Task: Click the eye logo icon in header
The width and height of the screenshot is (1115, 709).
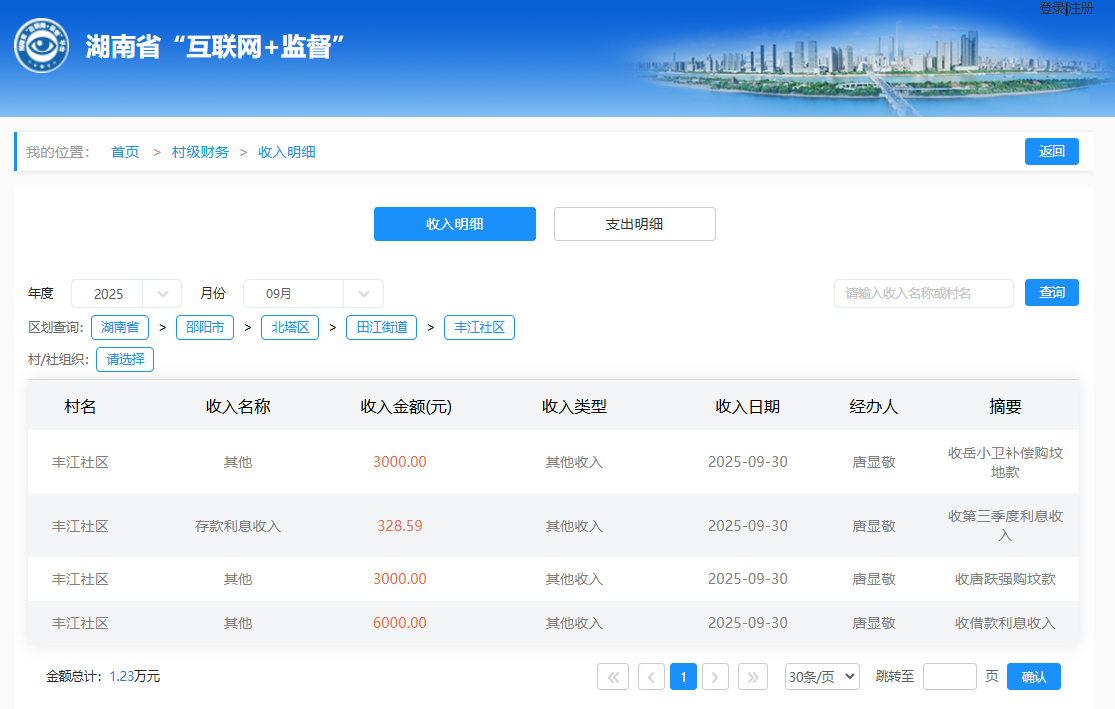Action: [41, 45]
